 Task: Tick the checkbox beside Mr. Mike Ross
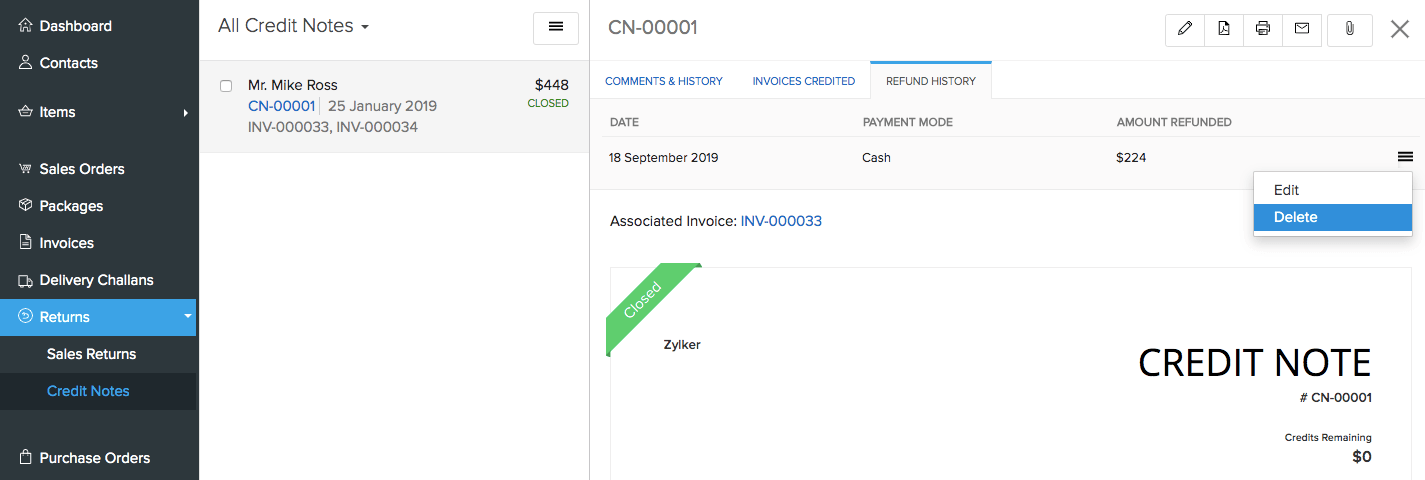pos(226,86)
